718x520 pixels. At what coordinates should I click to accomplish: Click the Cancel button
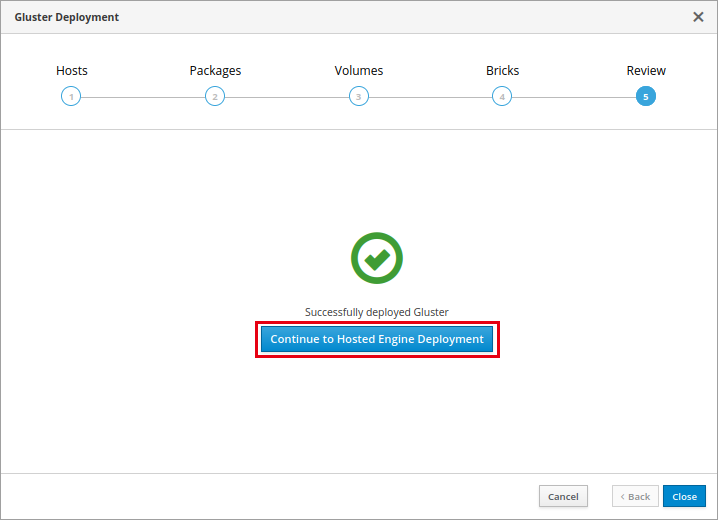(x=563, y=496)
